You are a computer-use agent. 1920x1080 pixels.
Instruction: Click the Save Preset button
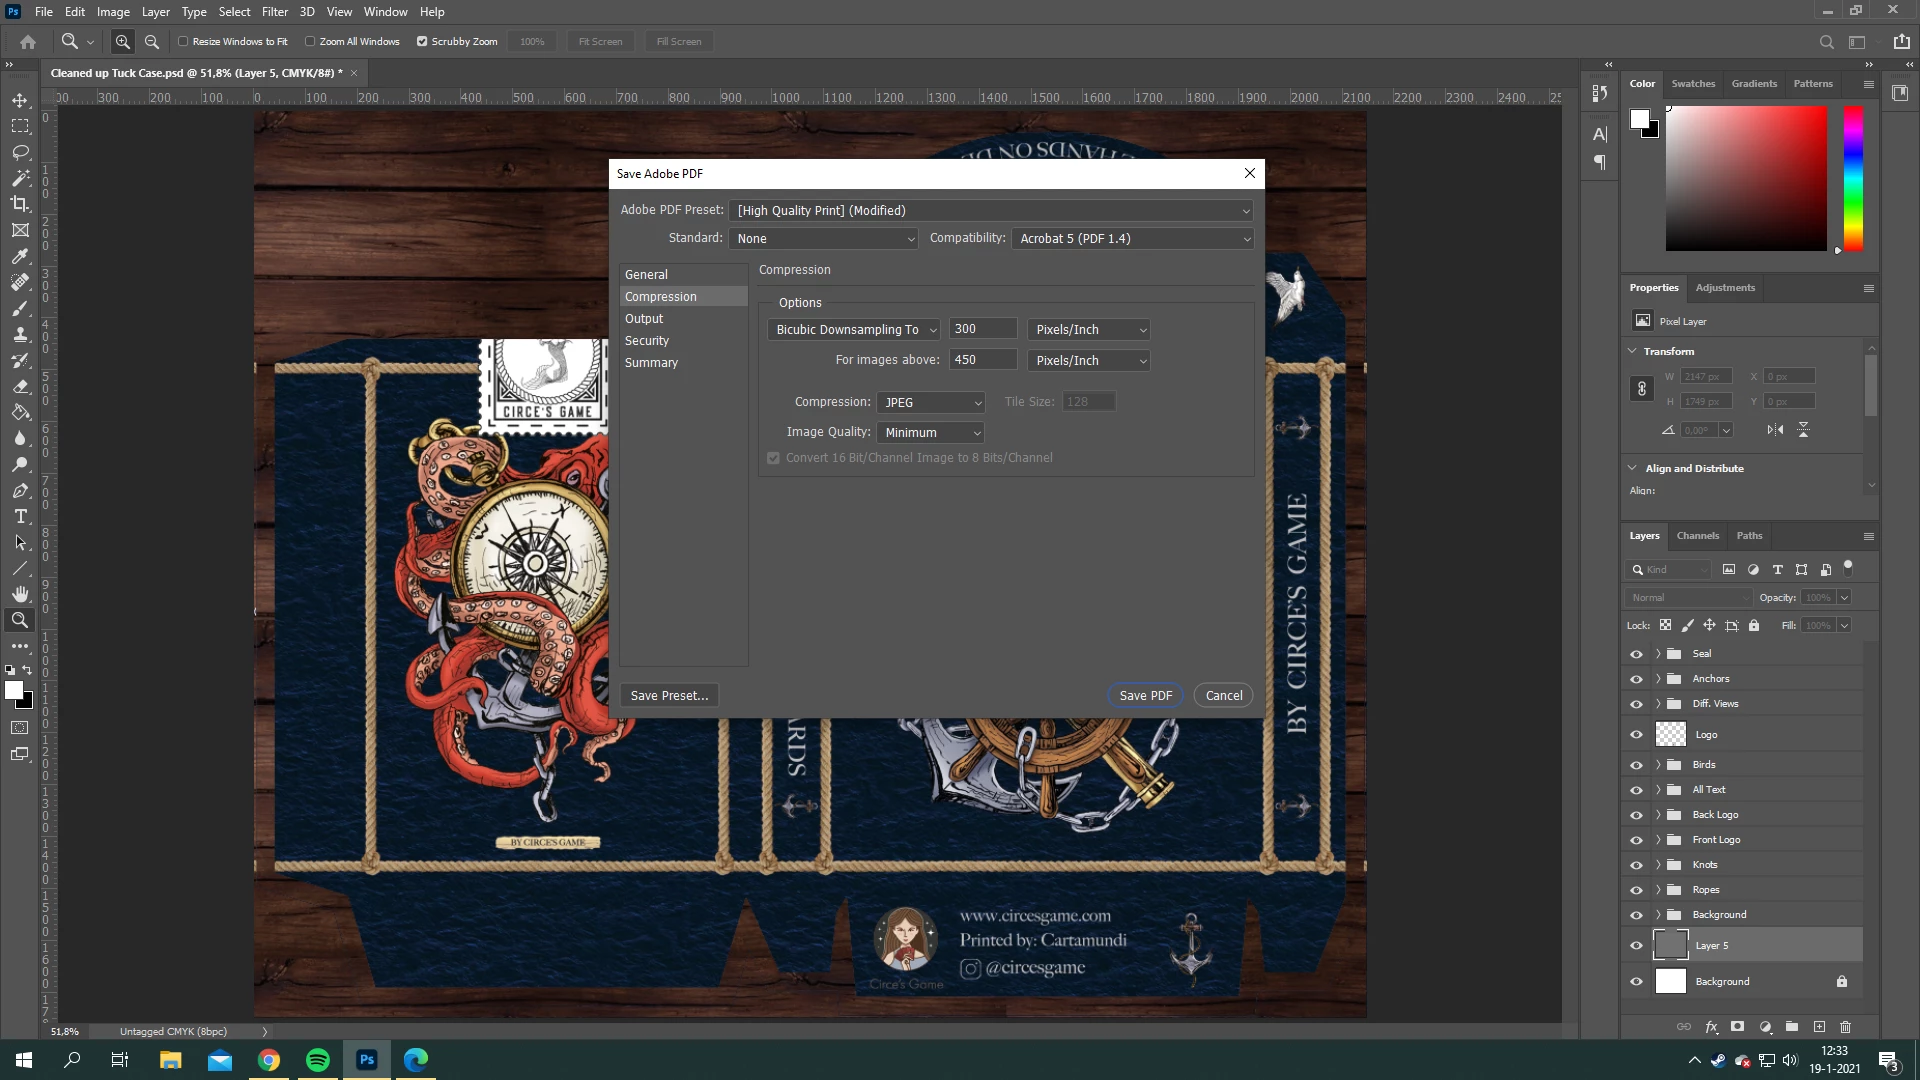[x=669, y=696]
